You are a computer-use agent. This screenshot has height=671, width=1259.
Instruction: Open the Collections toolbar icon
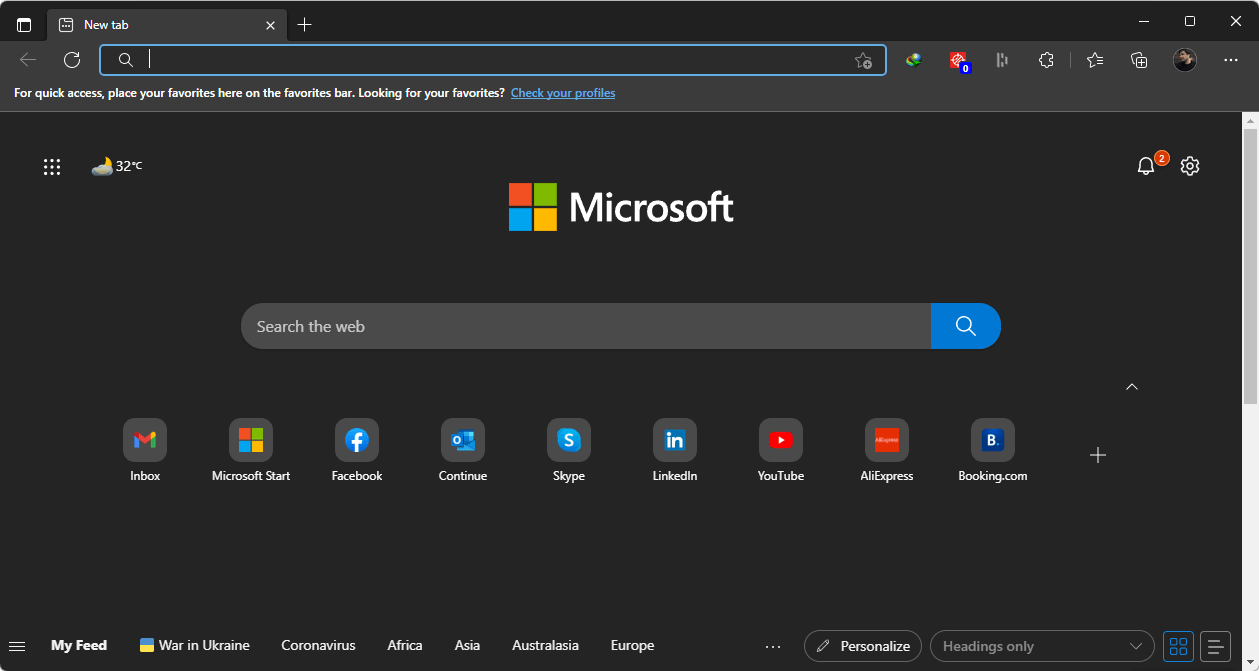point(1139,60)
